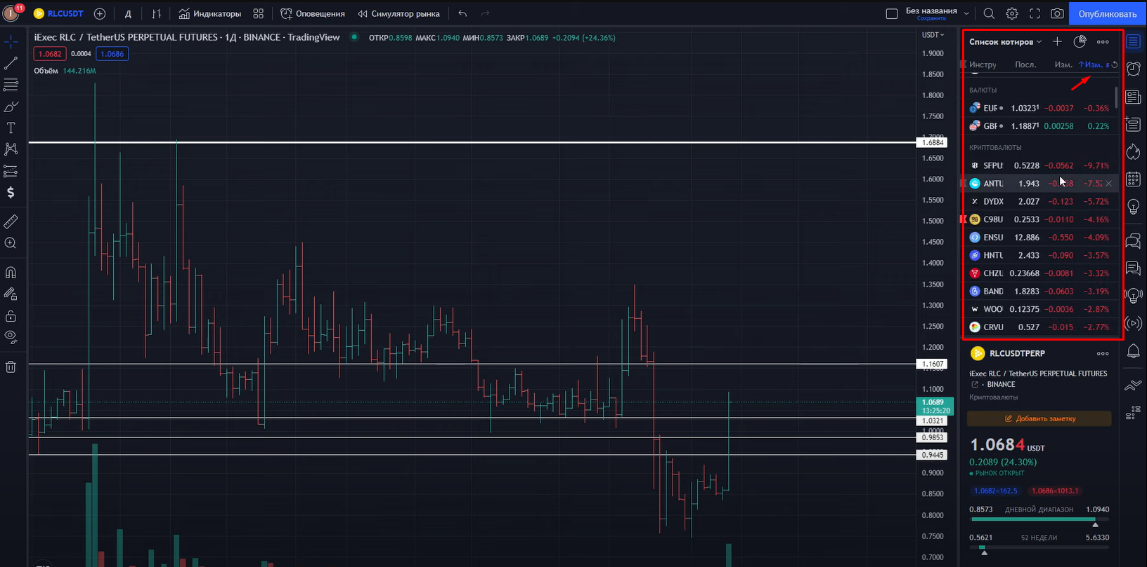1147x567 pixels.
Task: Activate the zoom in tool
Action: tap(11, 243)
